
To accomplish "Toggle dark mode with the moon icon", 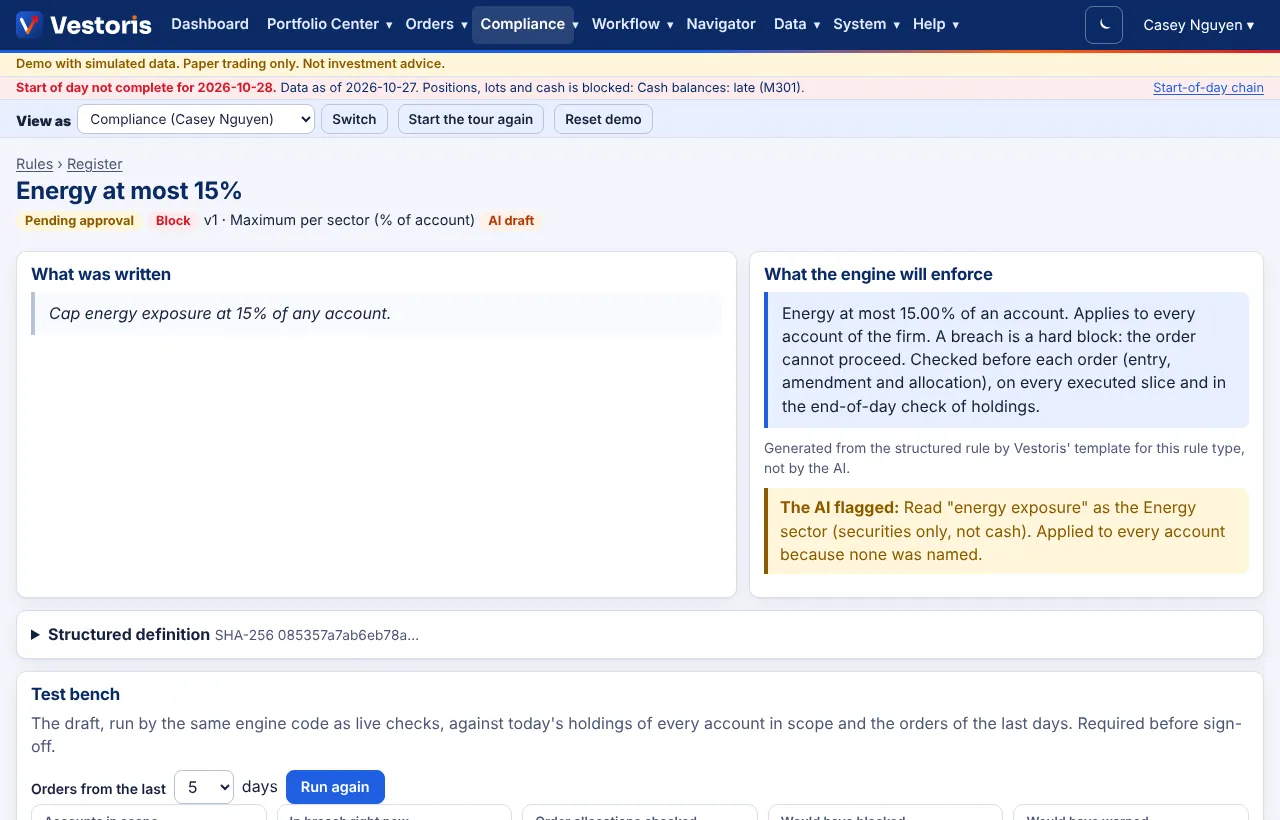I will click(x=1104, y=25).
